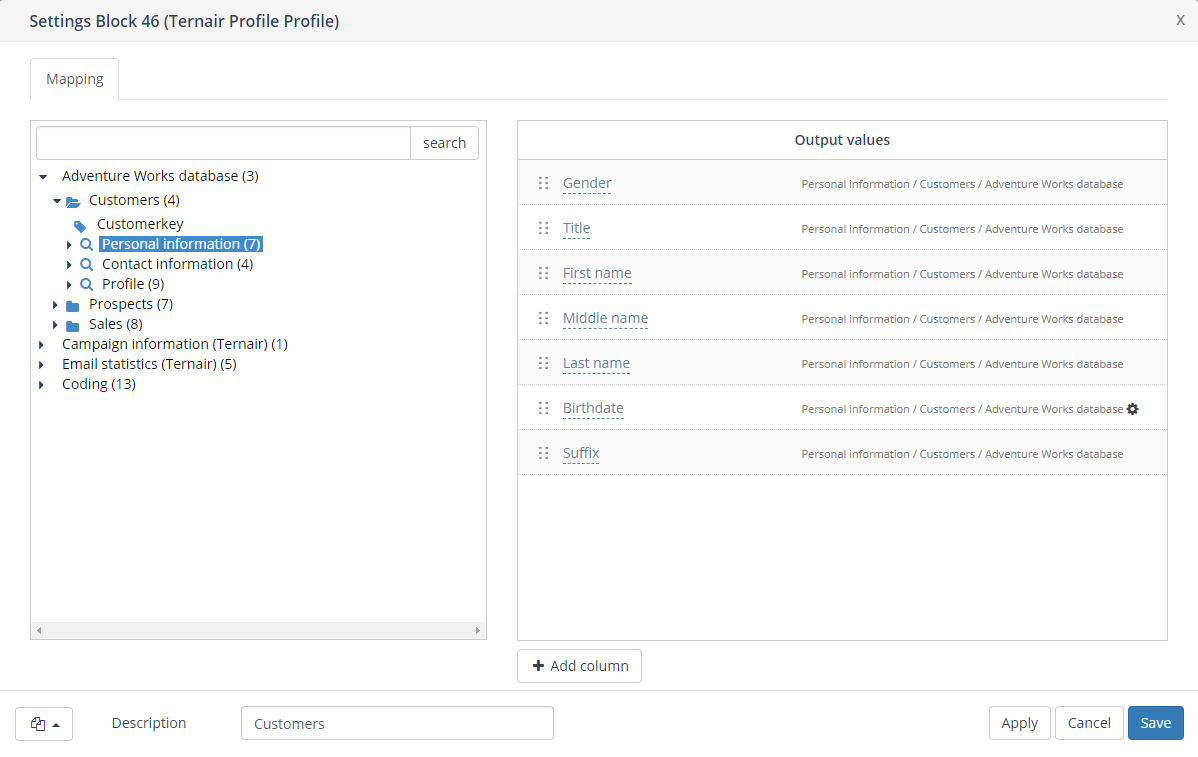Screen dimensions: 1198x757
Task: Click the Apply button
Action: tap(1019, 723)
